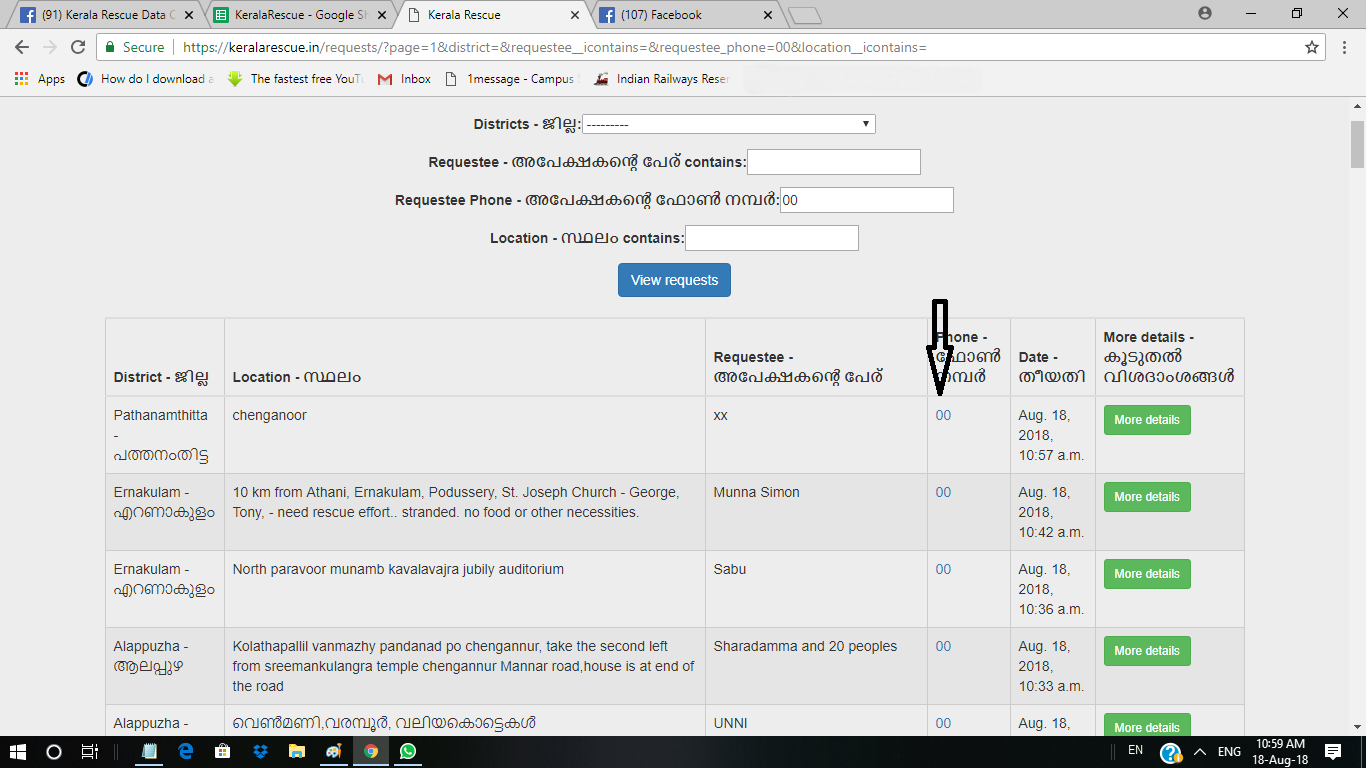1366x768 pixels.
Task: Open More details for Munna Simon request
Action: 1146,497
